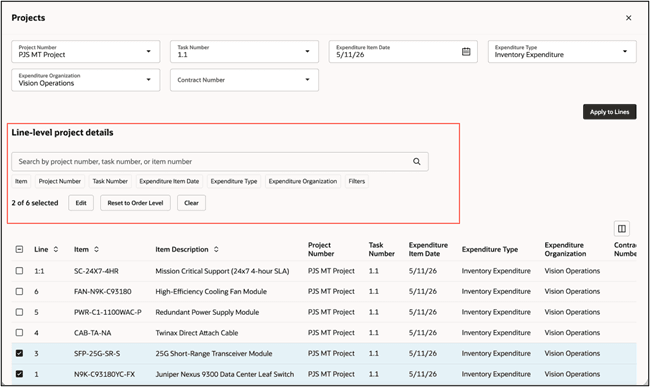Click 'Juniper Nexus 9300 Data Center Leaf Switch'

point(225,374)
